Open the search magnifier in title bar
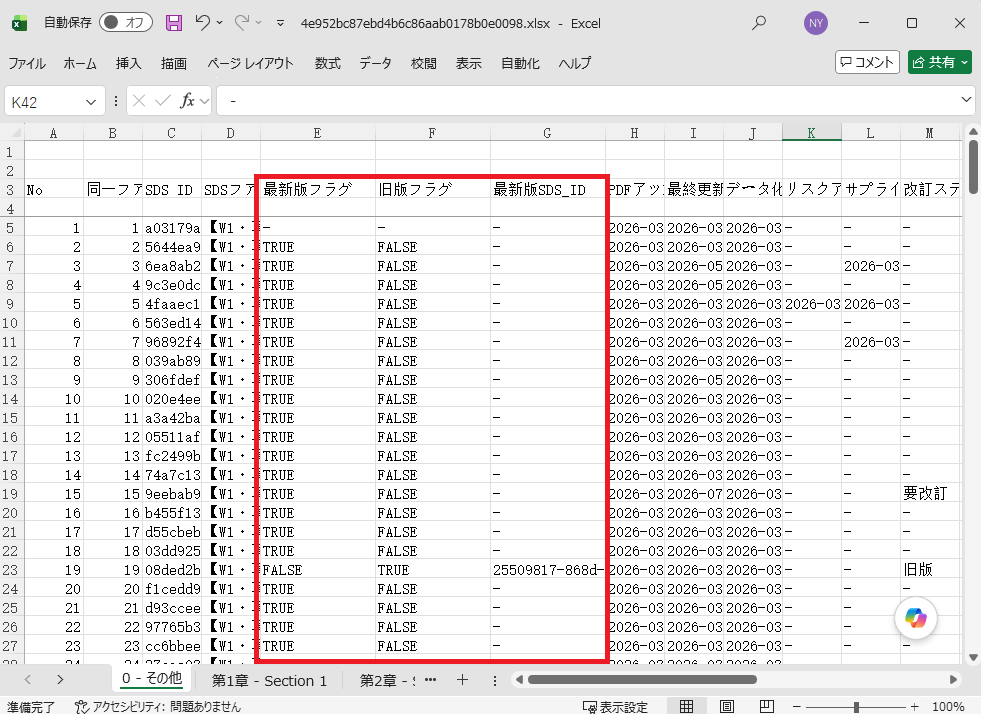 point(759,23)
